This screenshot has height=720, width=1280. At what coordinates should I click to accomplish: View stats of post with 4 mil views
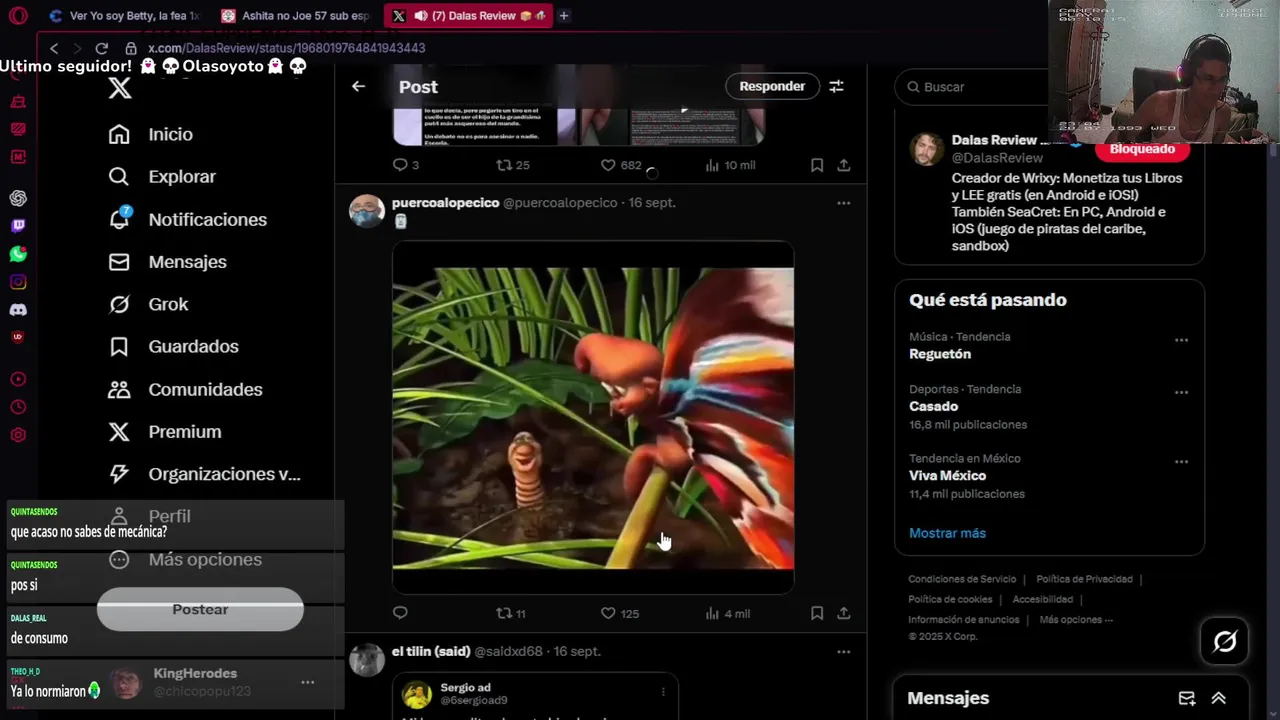coord(727,613)
